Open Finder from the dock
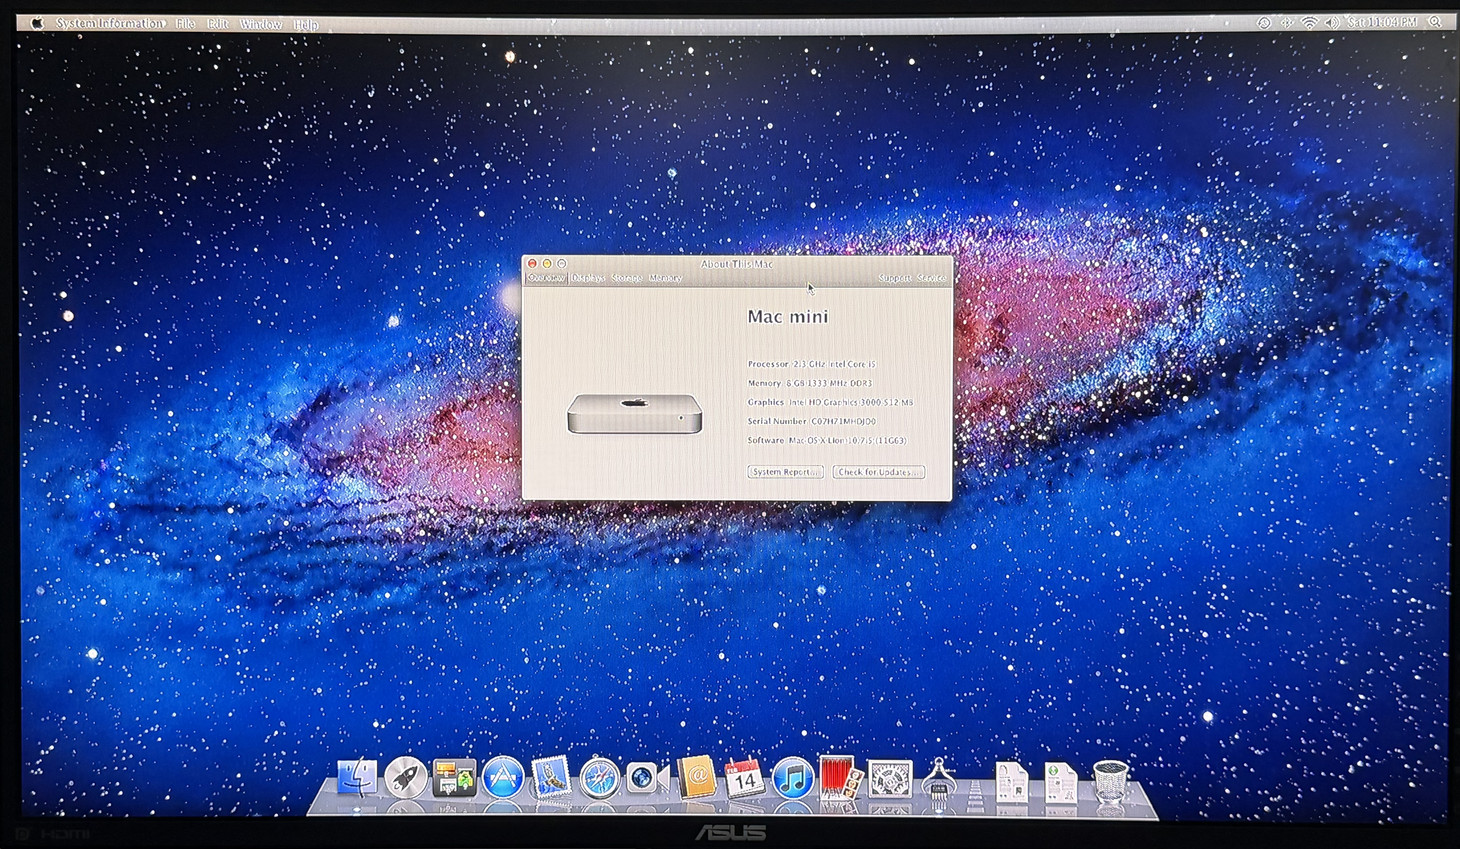The width and height of the screenshot is (1460, 849). (357, 777)
